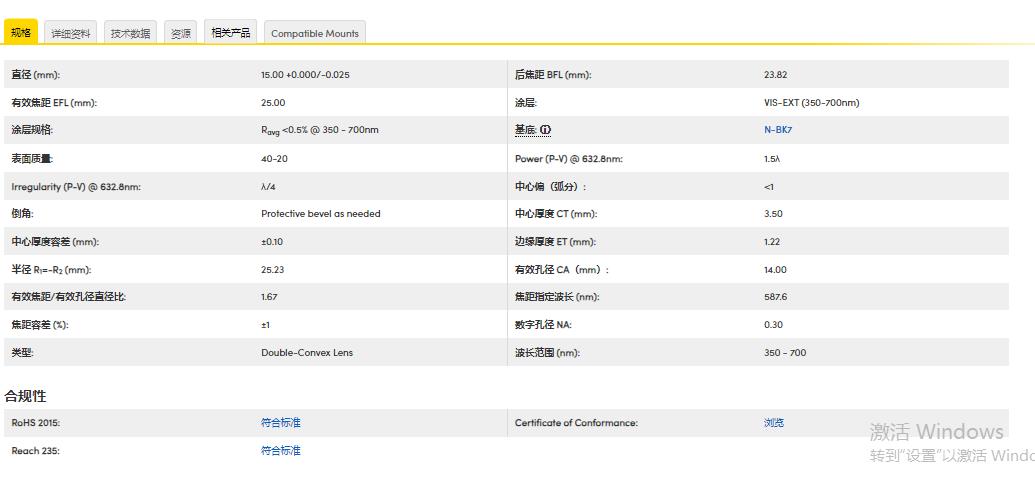The width and height of the screenshot is (1035, 485).
Task: Click the 有效焦距 EFL (mm) label
Action: [54, 103]
